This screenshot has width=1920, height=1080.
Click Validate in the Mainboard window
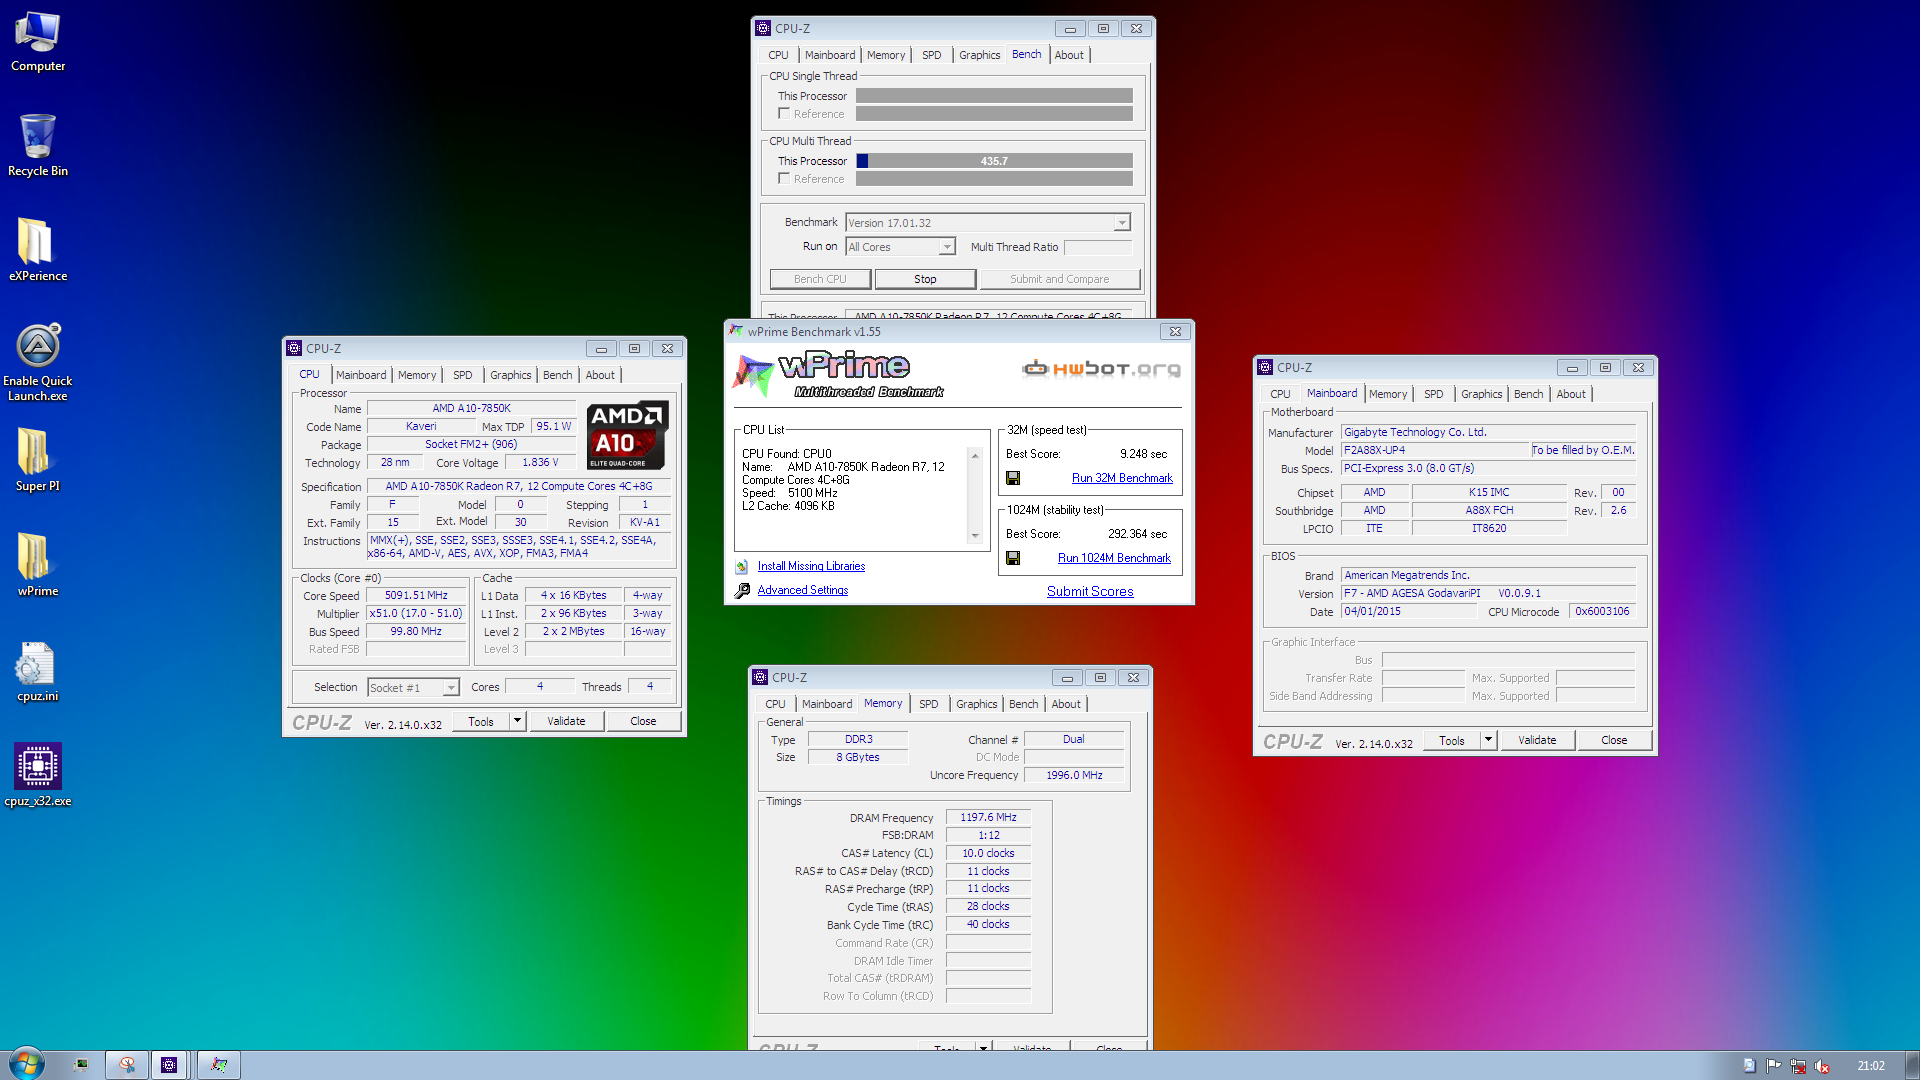pyautogui.click(x=1537, y=740)
